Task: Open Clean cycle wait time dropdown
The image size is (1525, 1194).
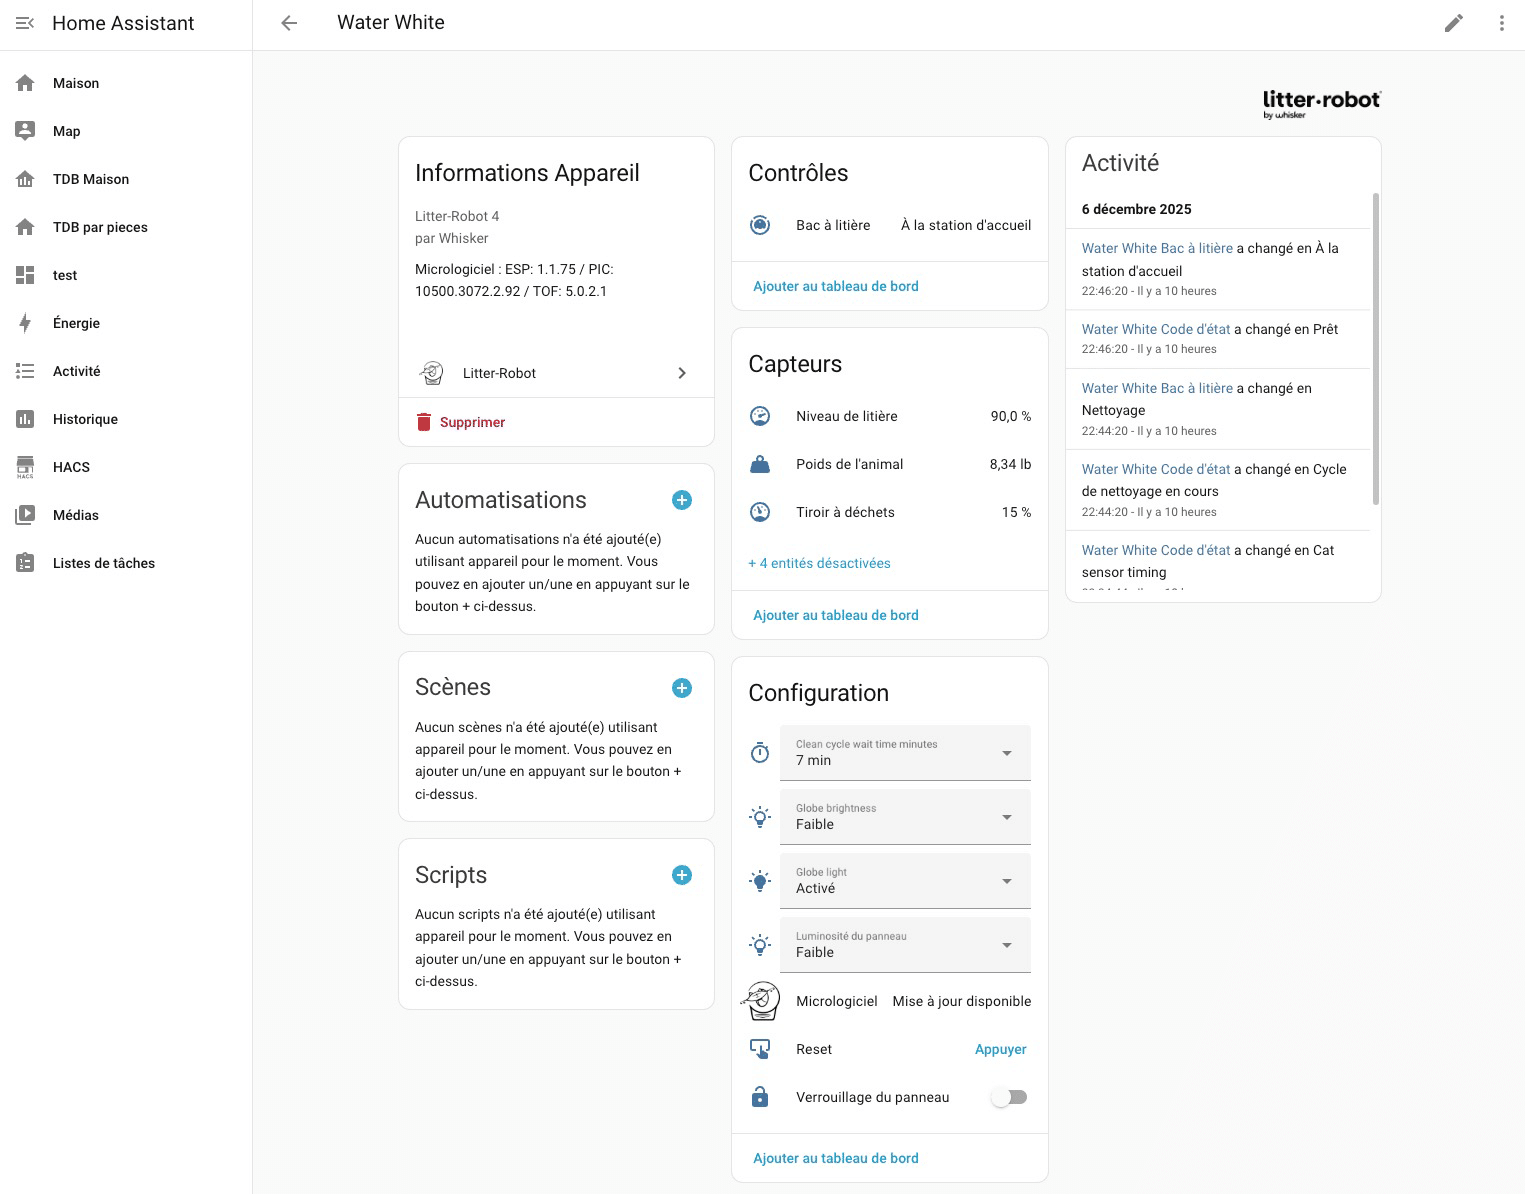Action: 904,753
